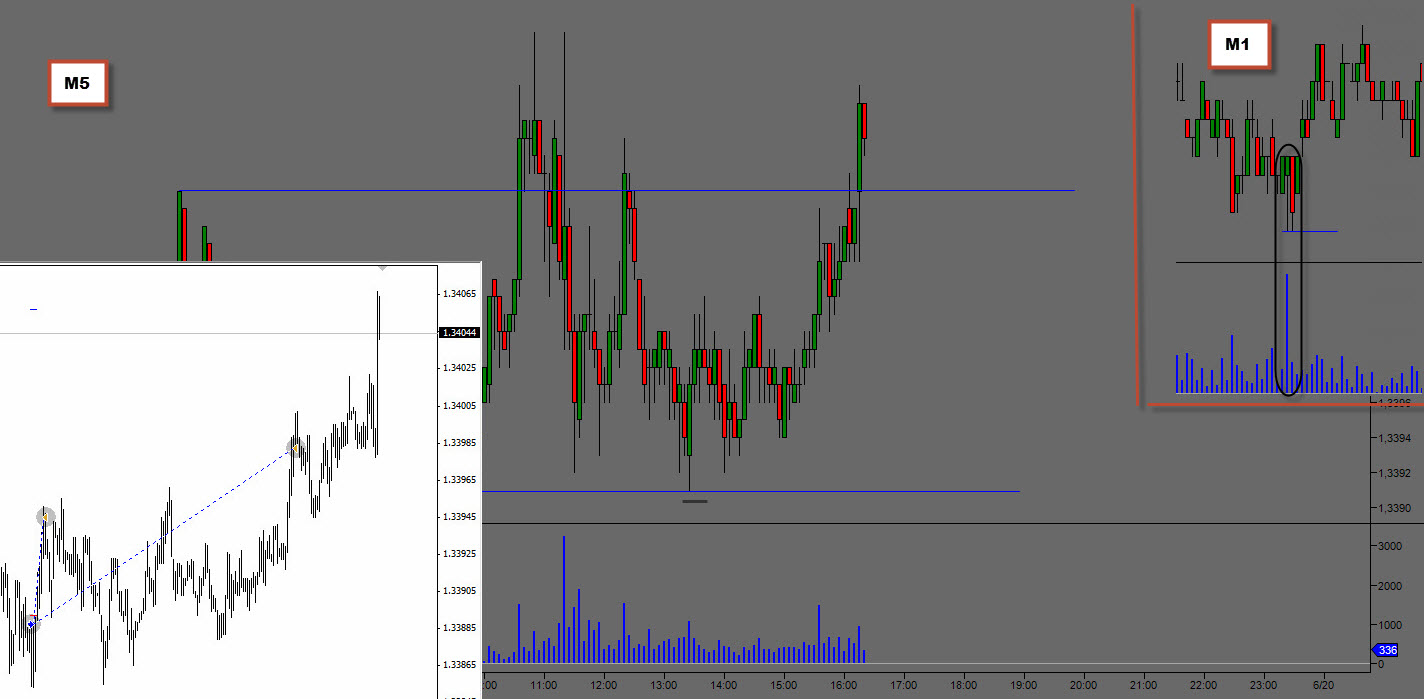Select the blue trade marker near 1.33885
Screen dimensions: 1424x699
pos(31,624)
